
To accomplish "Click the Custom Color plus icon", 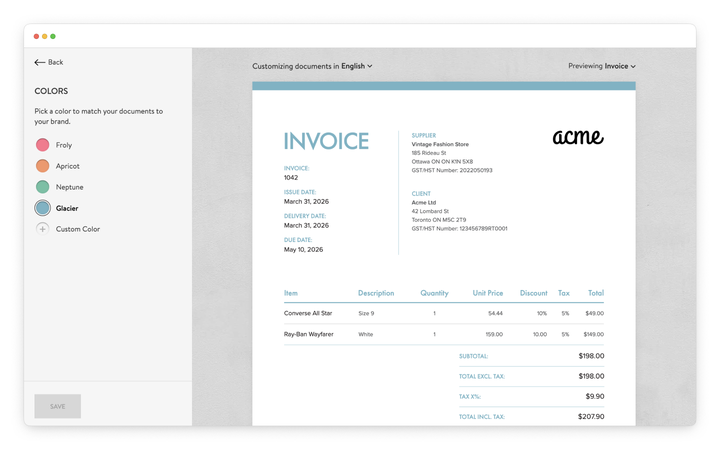I will (x=42, y=229).
